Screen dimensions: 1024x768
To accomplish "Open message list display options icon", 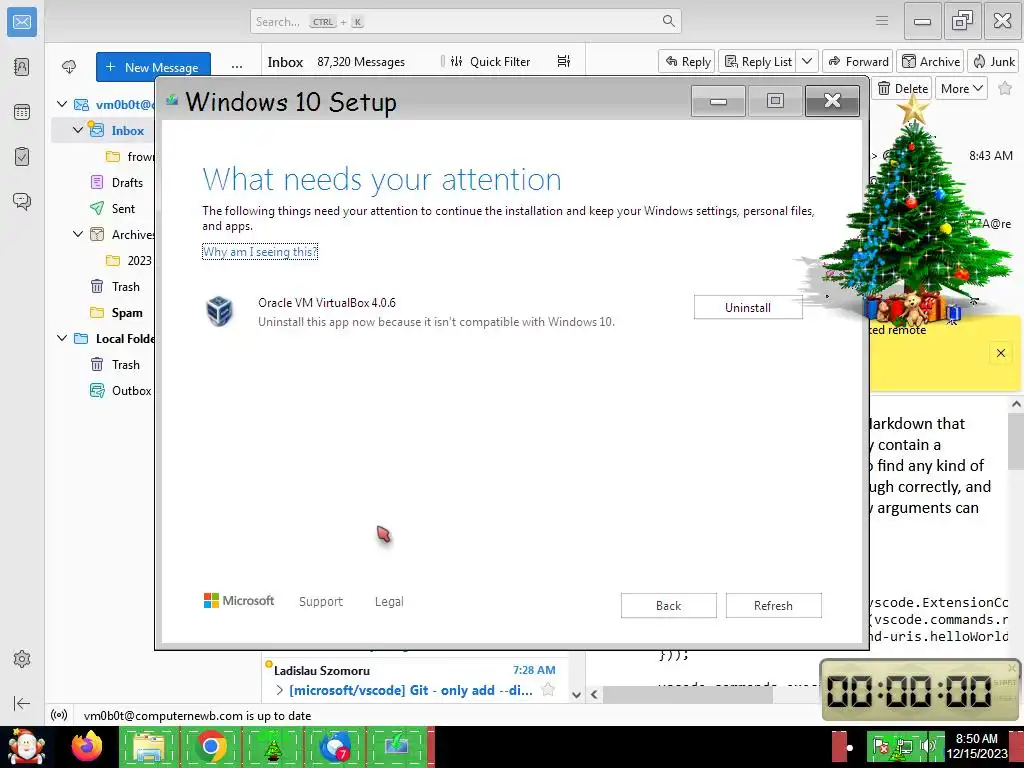I will point(564,61).
